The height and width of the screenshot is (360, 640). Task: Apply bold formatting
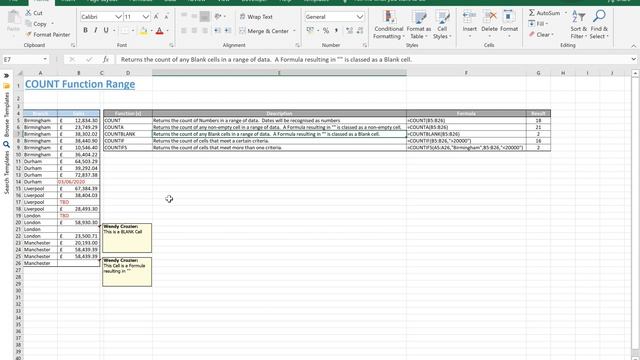point(85,30)
